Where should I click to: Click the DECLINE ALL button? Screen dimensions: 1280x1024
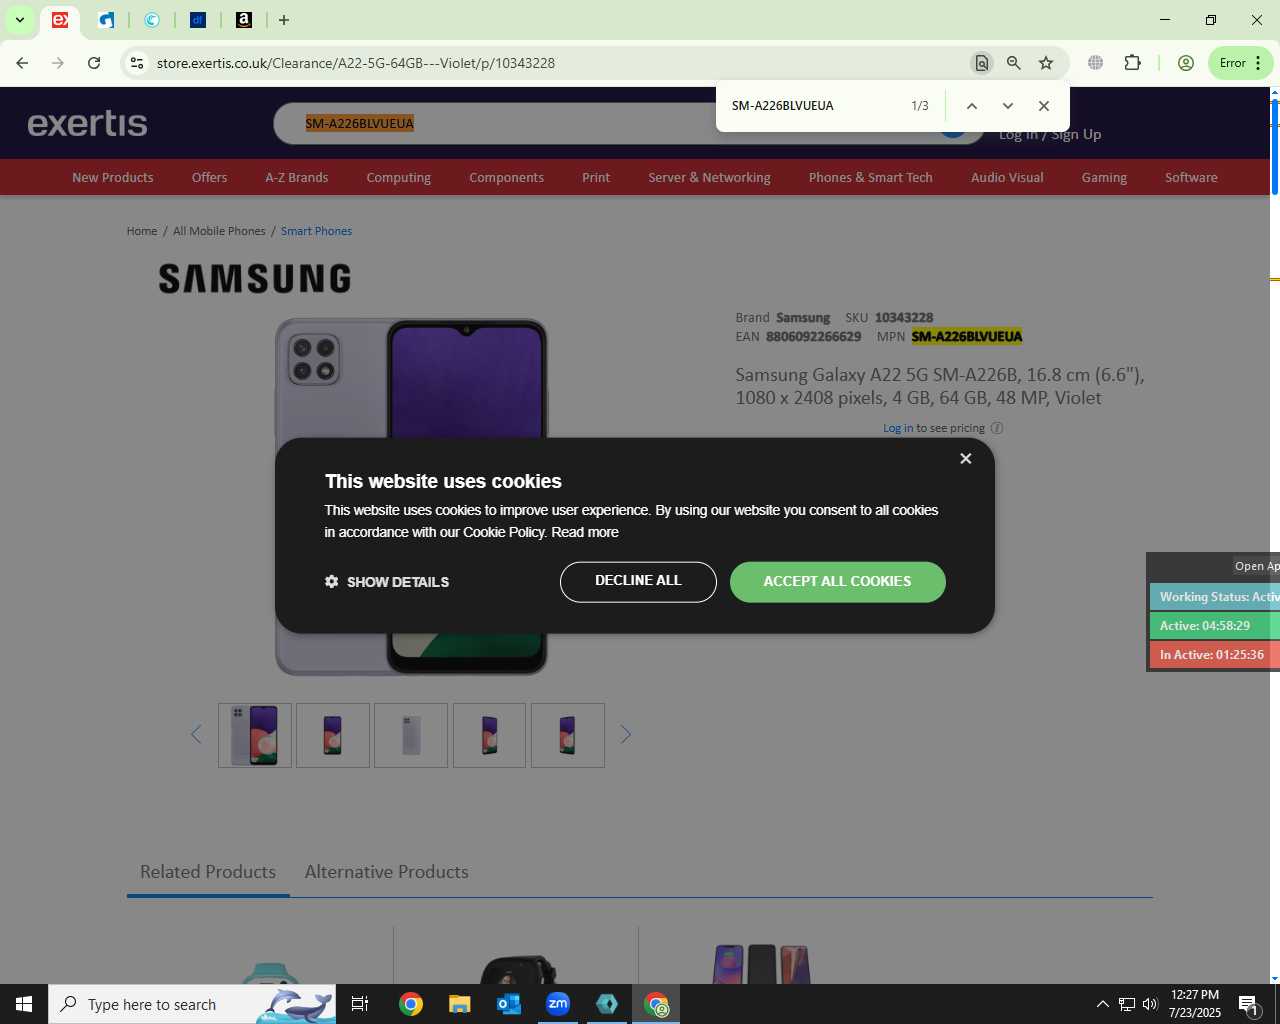point(638,582)
